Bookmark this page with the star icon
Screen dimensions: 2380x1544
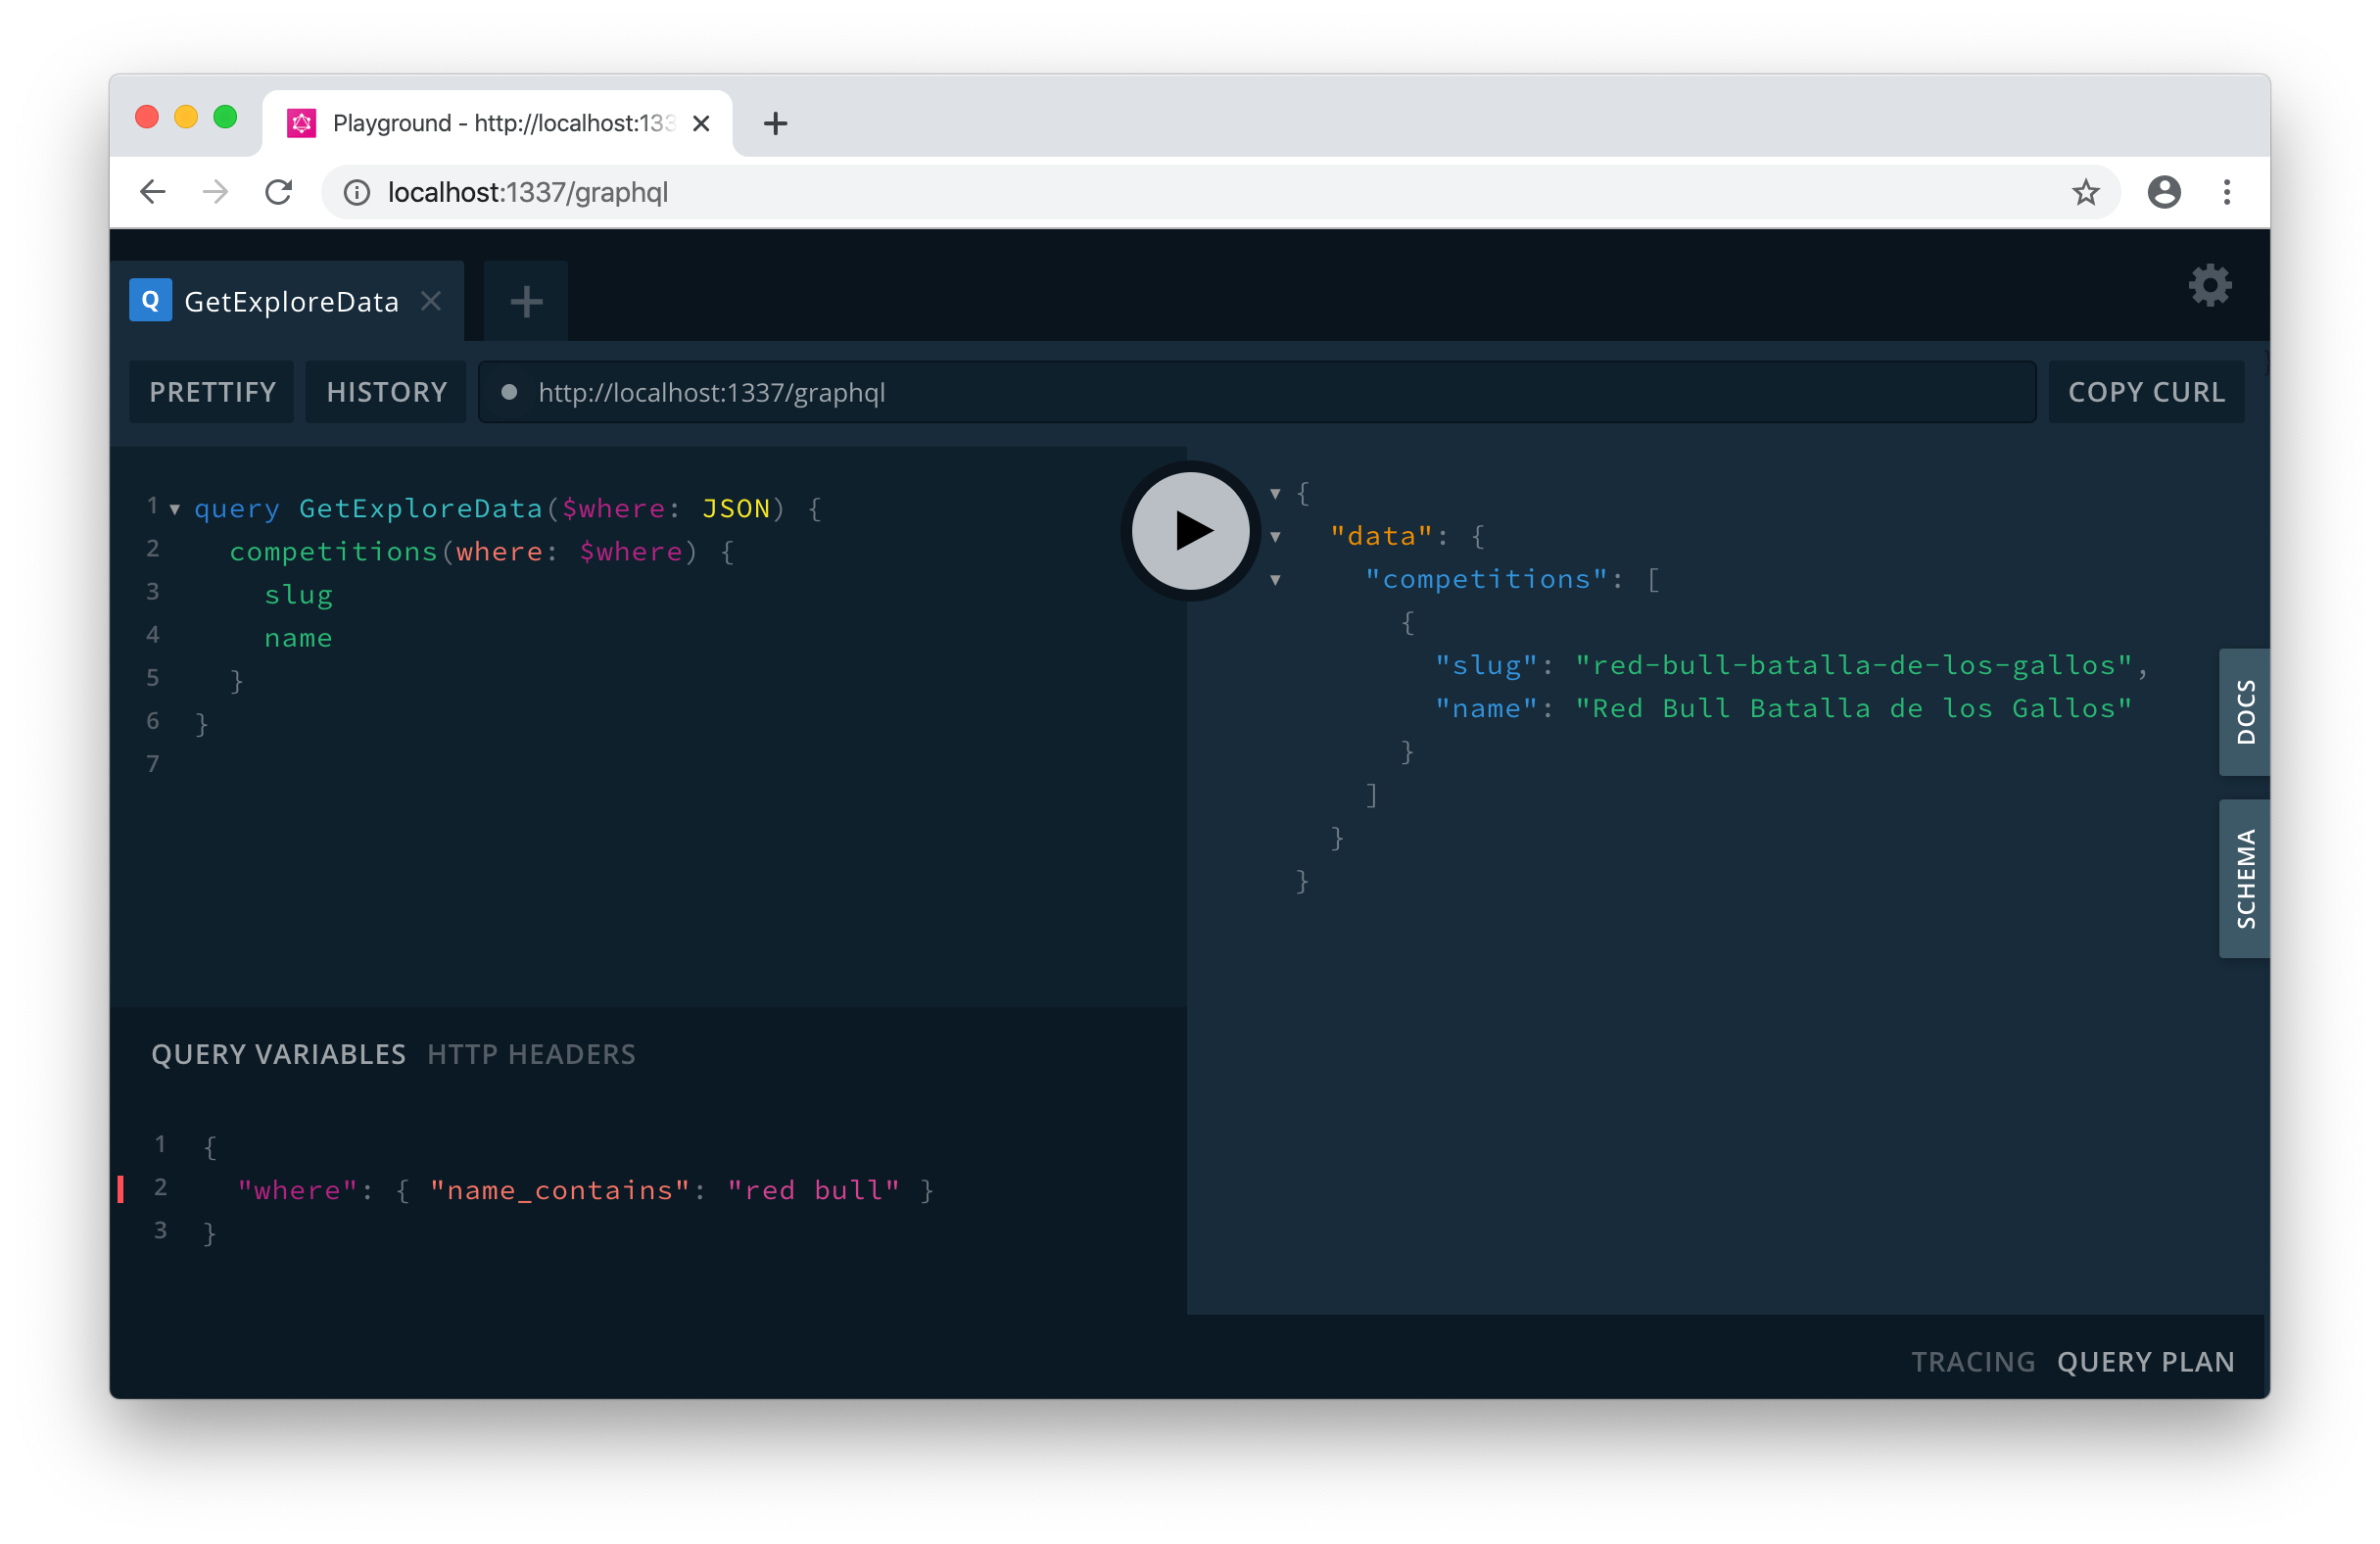click(x=2085, y=192)
